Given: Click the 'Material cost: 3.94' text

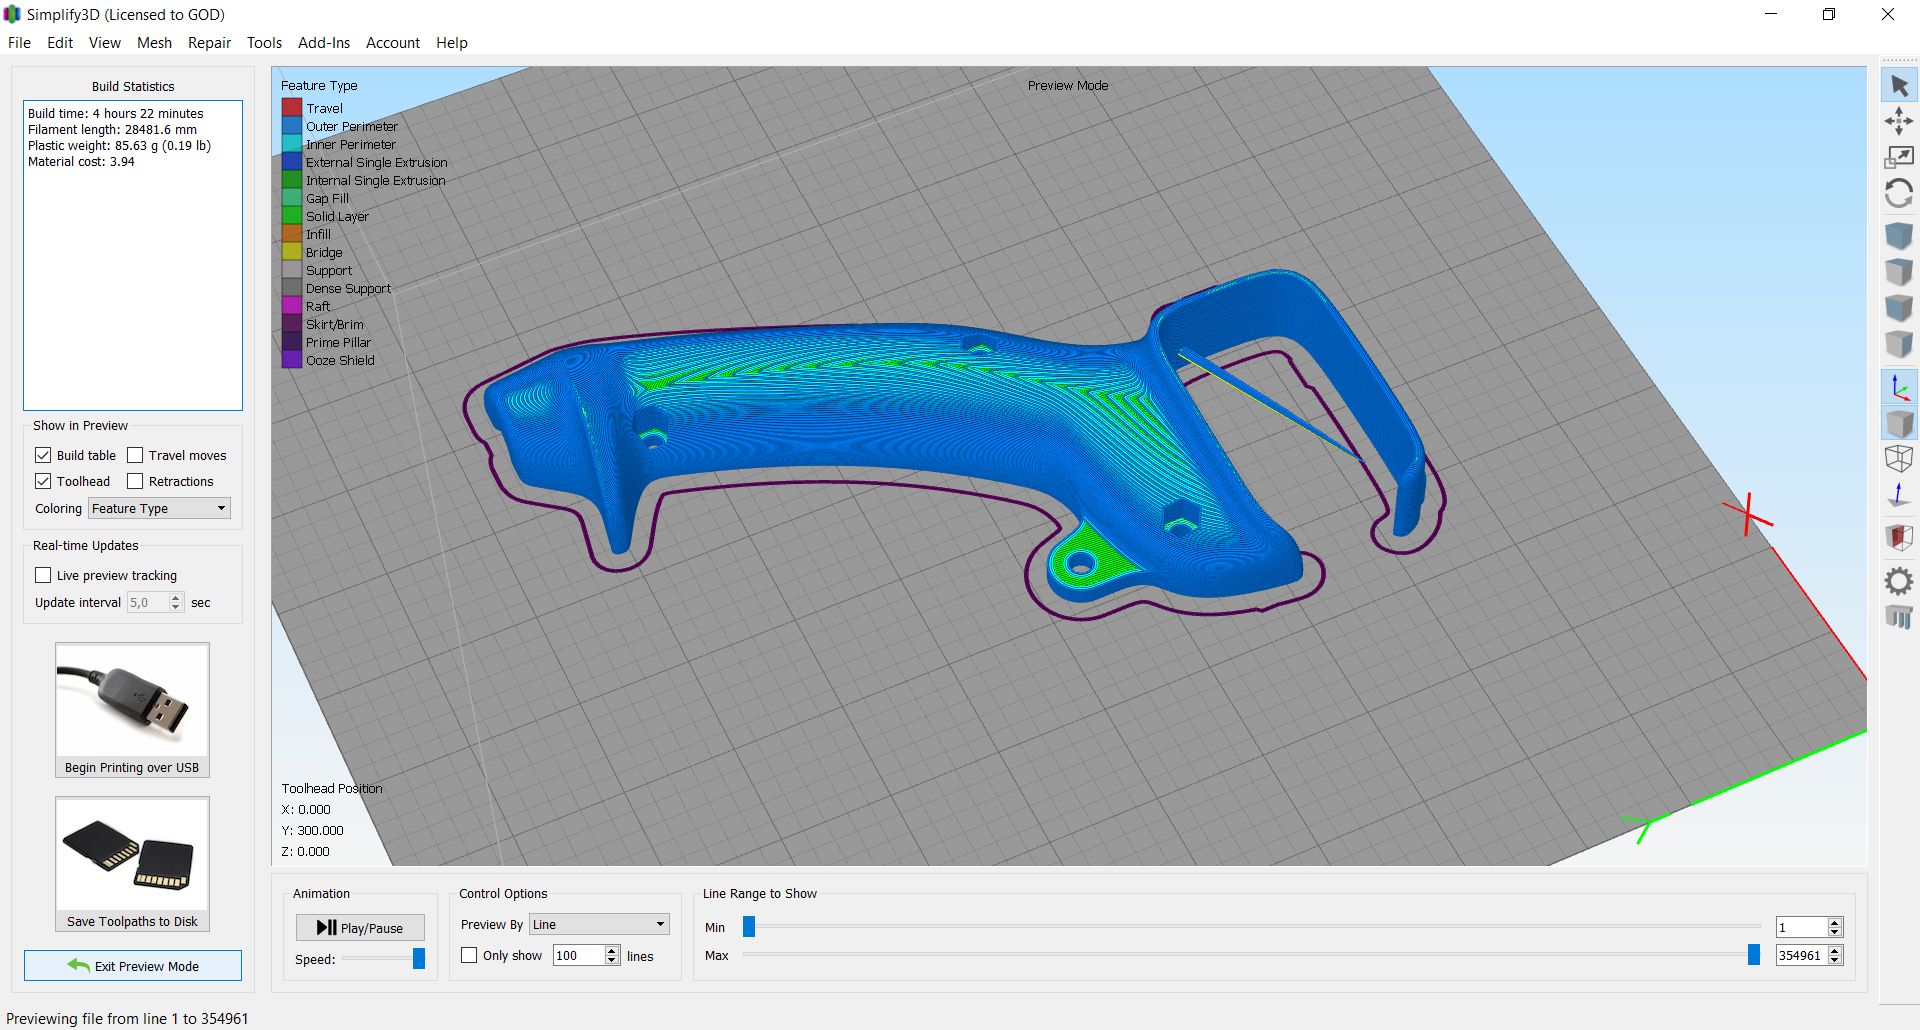Looking at the screenshot, I should [81, 162].
